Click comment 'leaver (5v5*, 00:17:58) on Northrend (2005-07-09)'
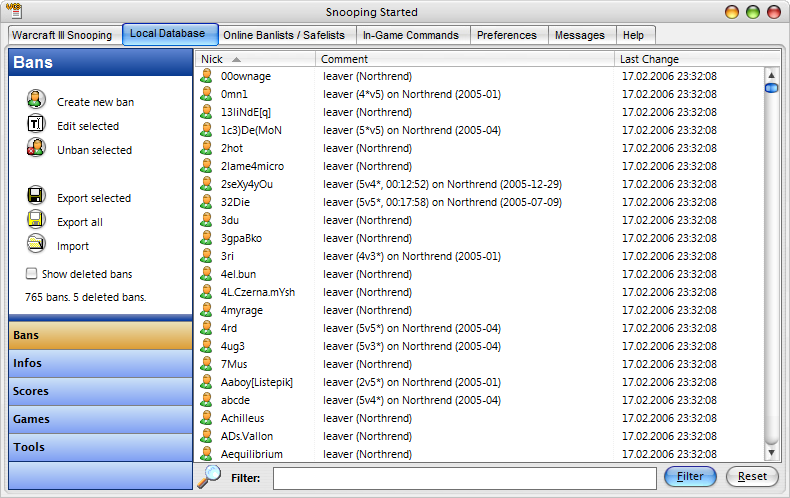Image resolution: width=790 pixels, height=498 pixels. coord(442,202)
